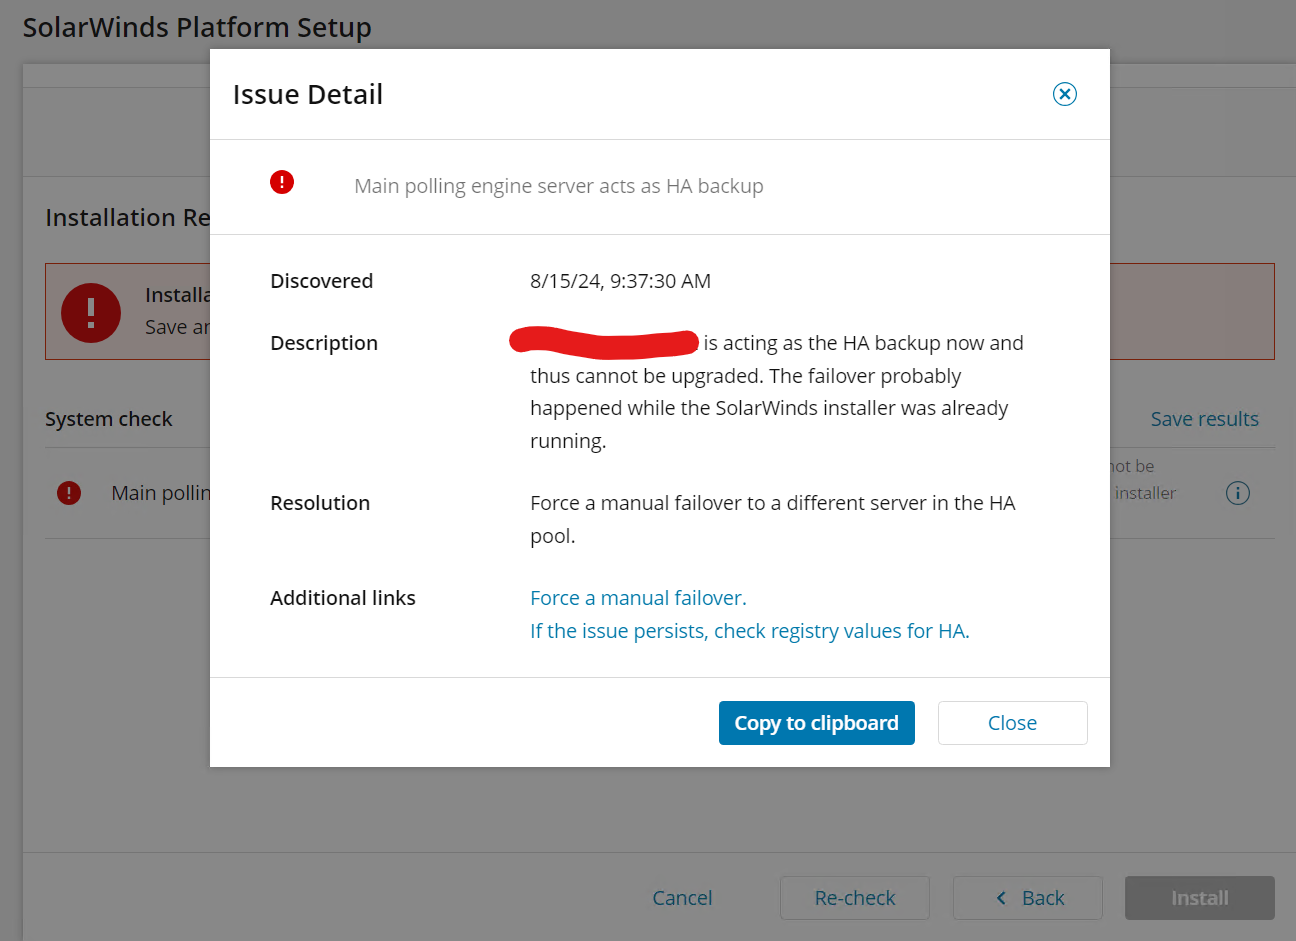Click the red error icon in dialog header
Screen dimensions: 1296x941
[x=282, y=182]
